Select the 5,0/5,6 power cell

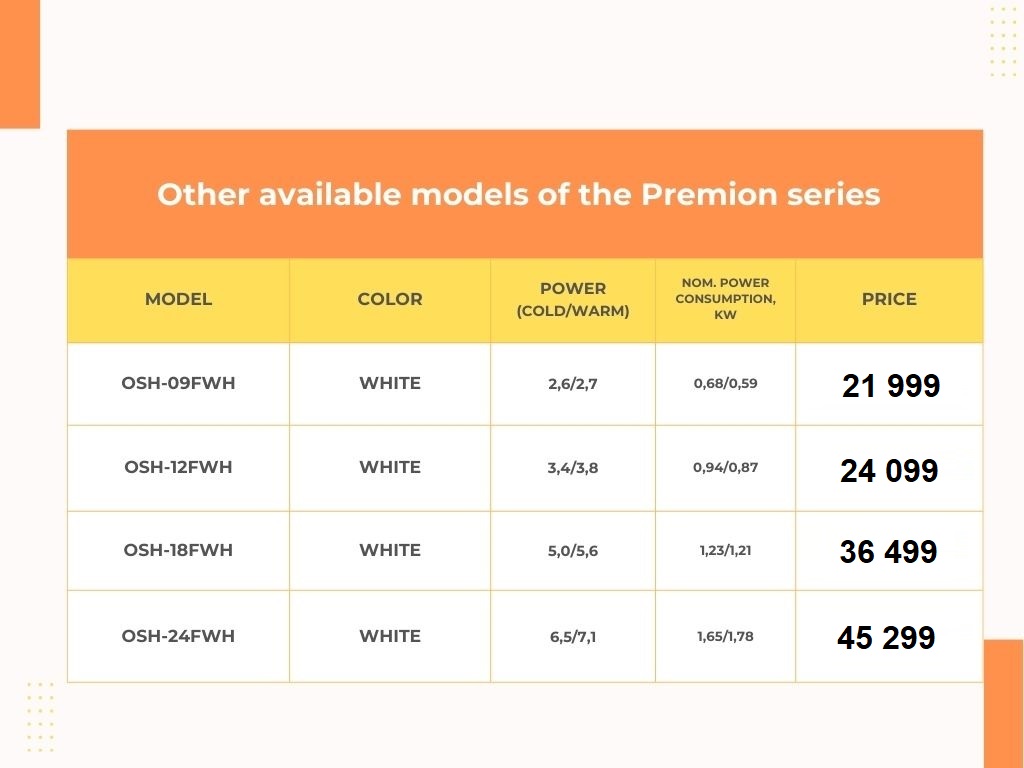click(573, 551)
